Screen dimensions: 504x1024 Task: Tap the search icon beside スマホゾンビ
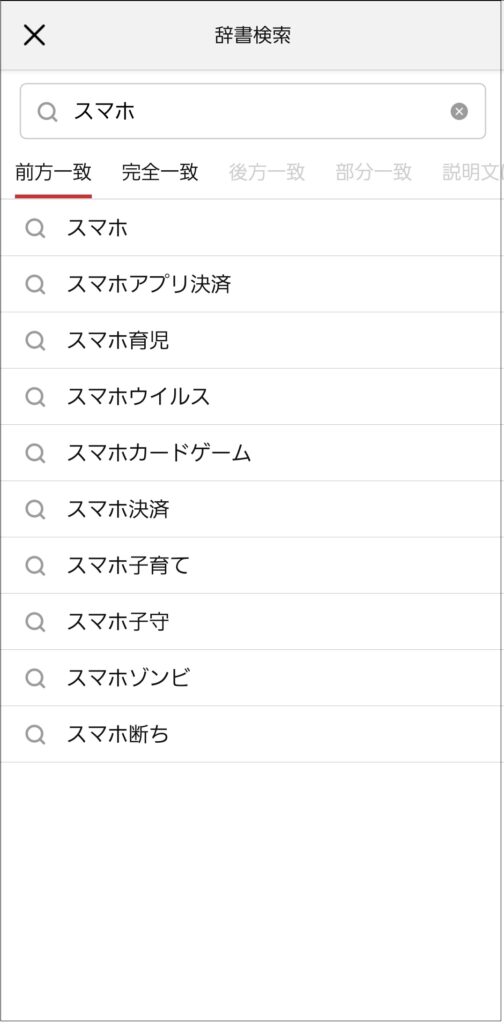(x=35, y=679)
